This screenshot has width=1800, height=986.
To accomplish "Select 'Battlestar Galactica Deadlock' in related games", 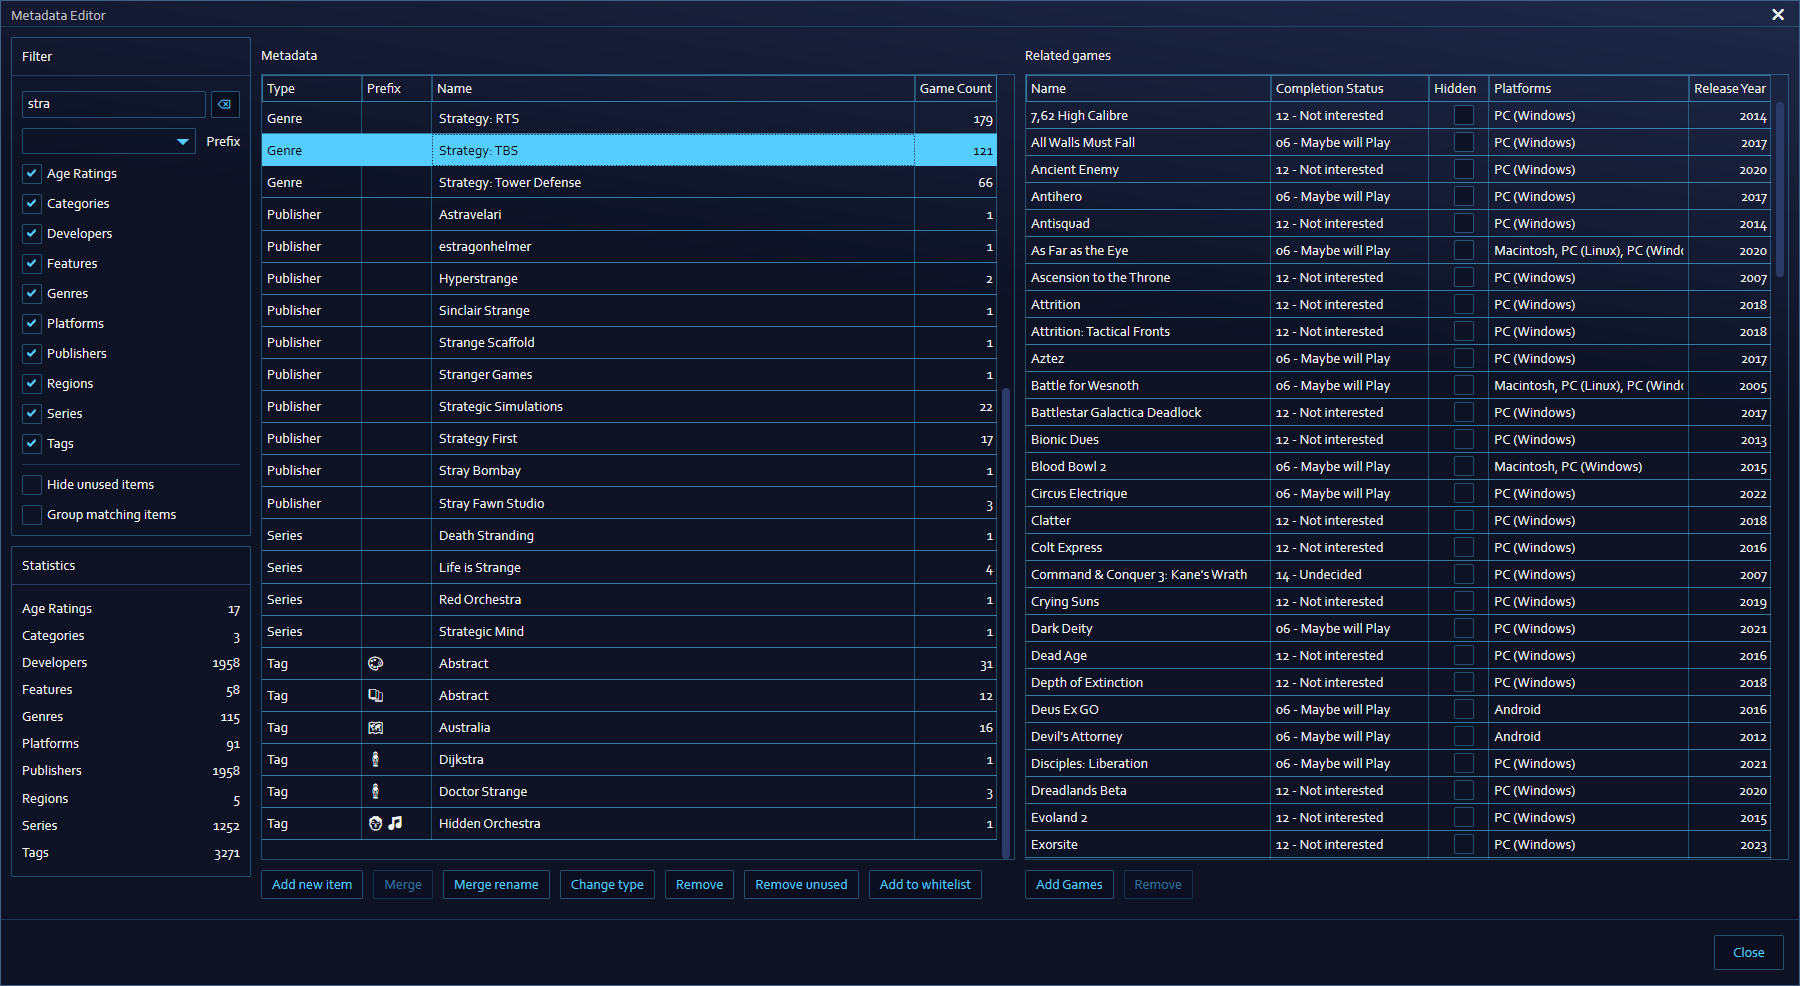I will point(1398,413).
